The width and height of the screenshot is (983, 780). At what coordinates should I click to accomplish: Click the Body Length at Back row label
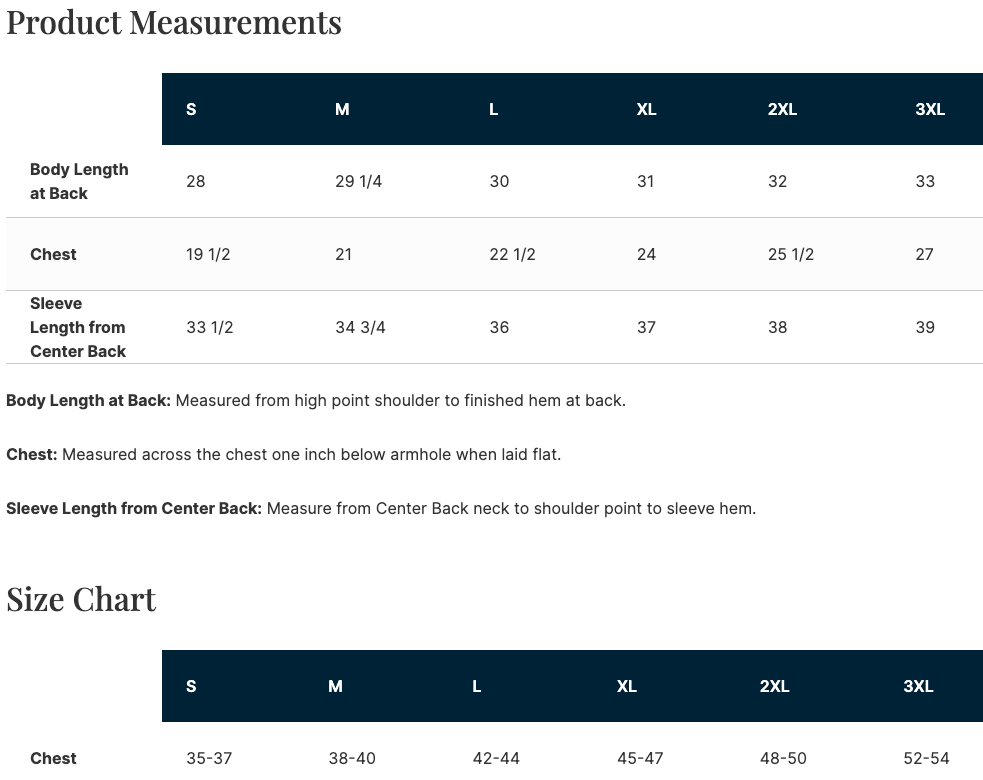79,181
